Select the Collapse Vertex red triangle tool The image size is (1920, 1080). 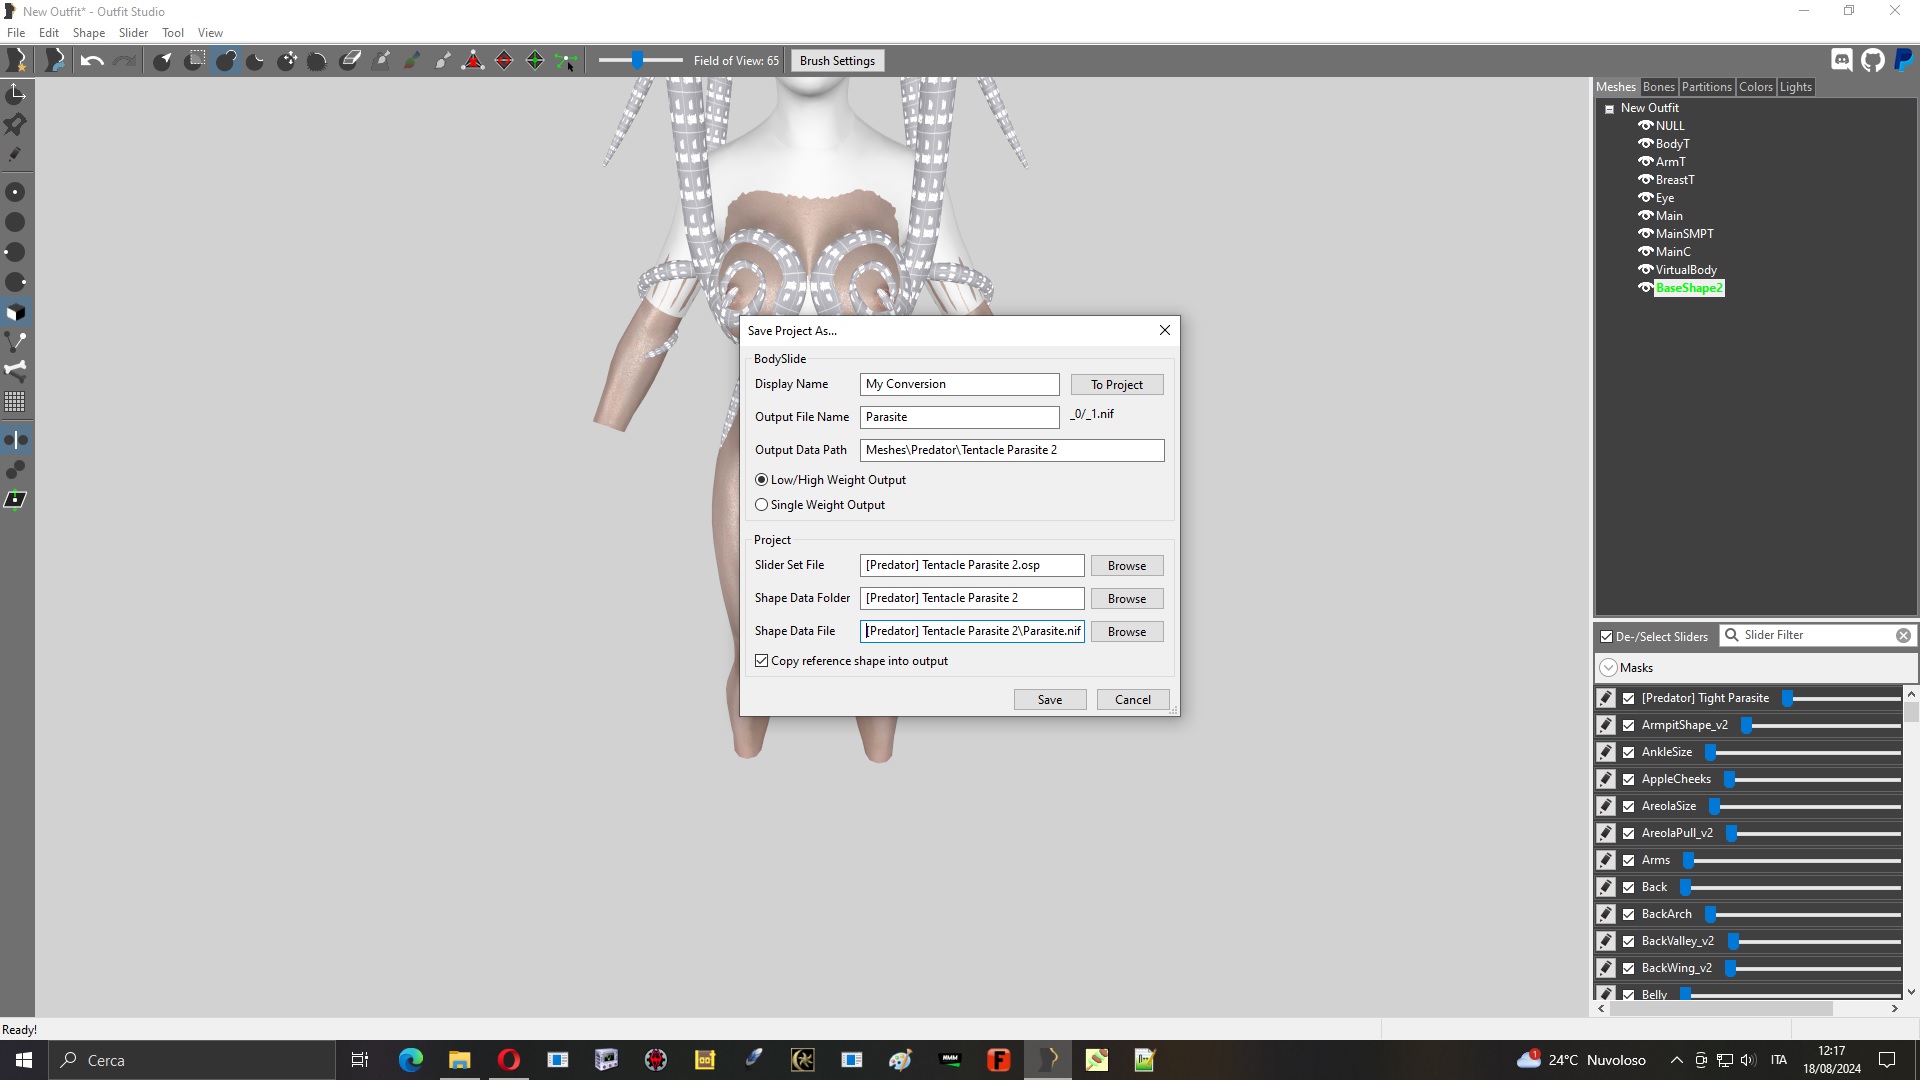pyautogui.click(x=473, y=61)
